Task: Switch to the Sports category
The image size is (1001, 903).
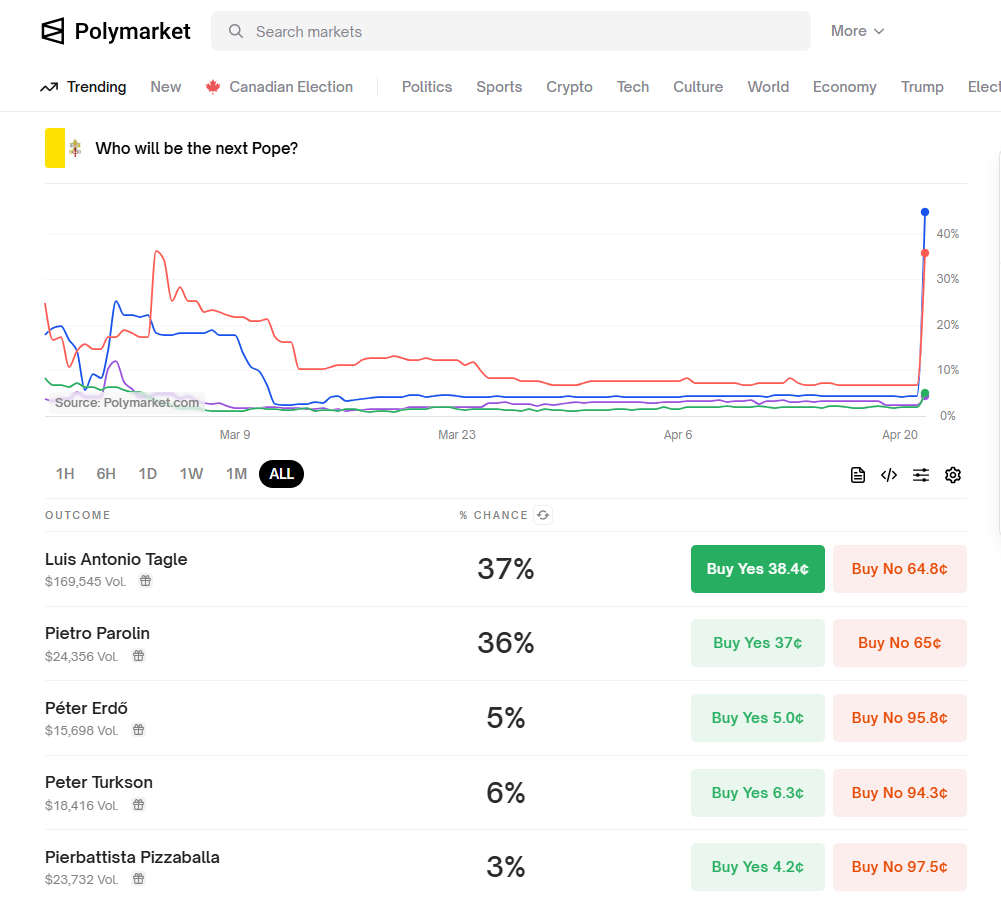Action: (x=499, y=87)
